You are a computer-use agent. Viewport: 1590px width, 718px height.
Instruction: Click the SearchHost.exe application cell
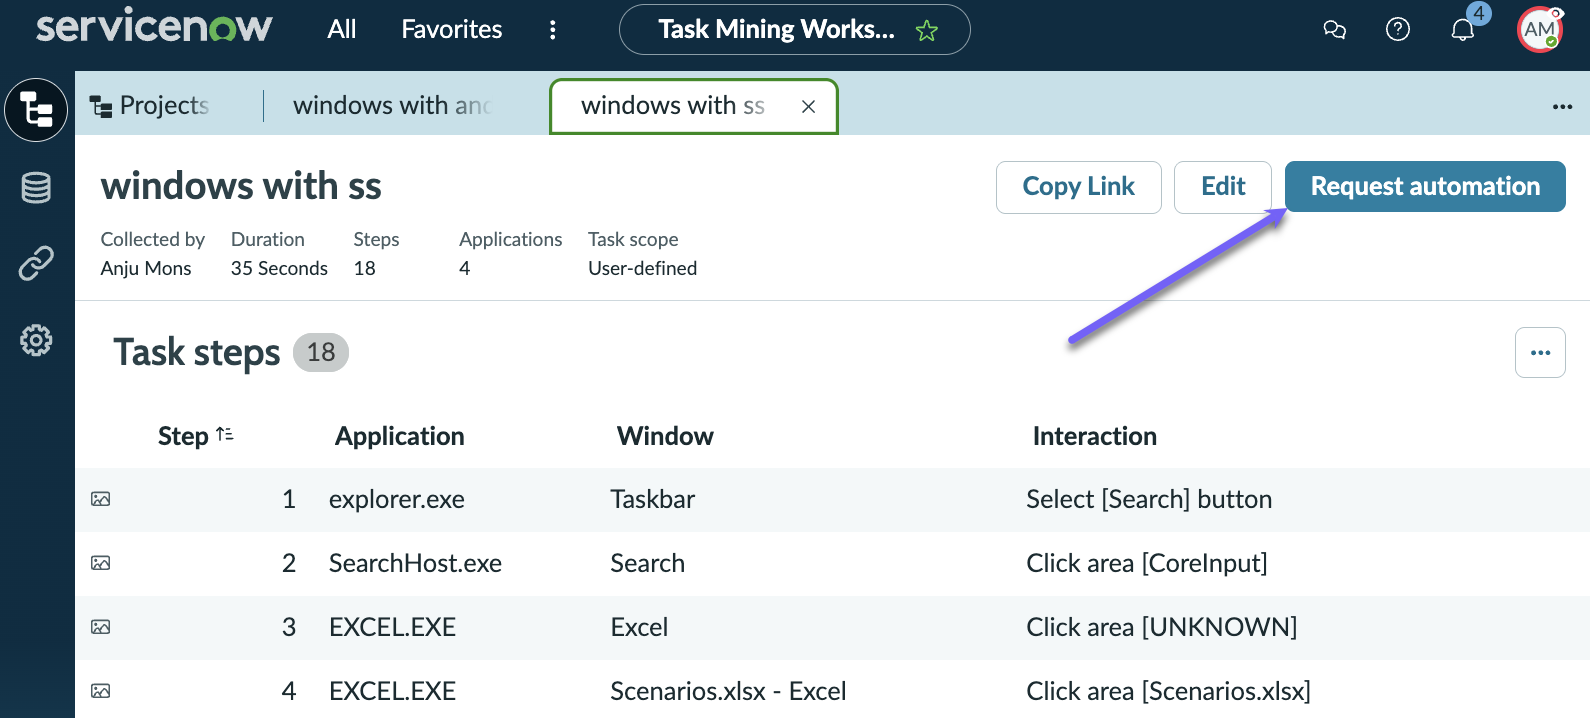click(x=415, y=563)
